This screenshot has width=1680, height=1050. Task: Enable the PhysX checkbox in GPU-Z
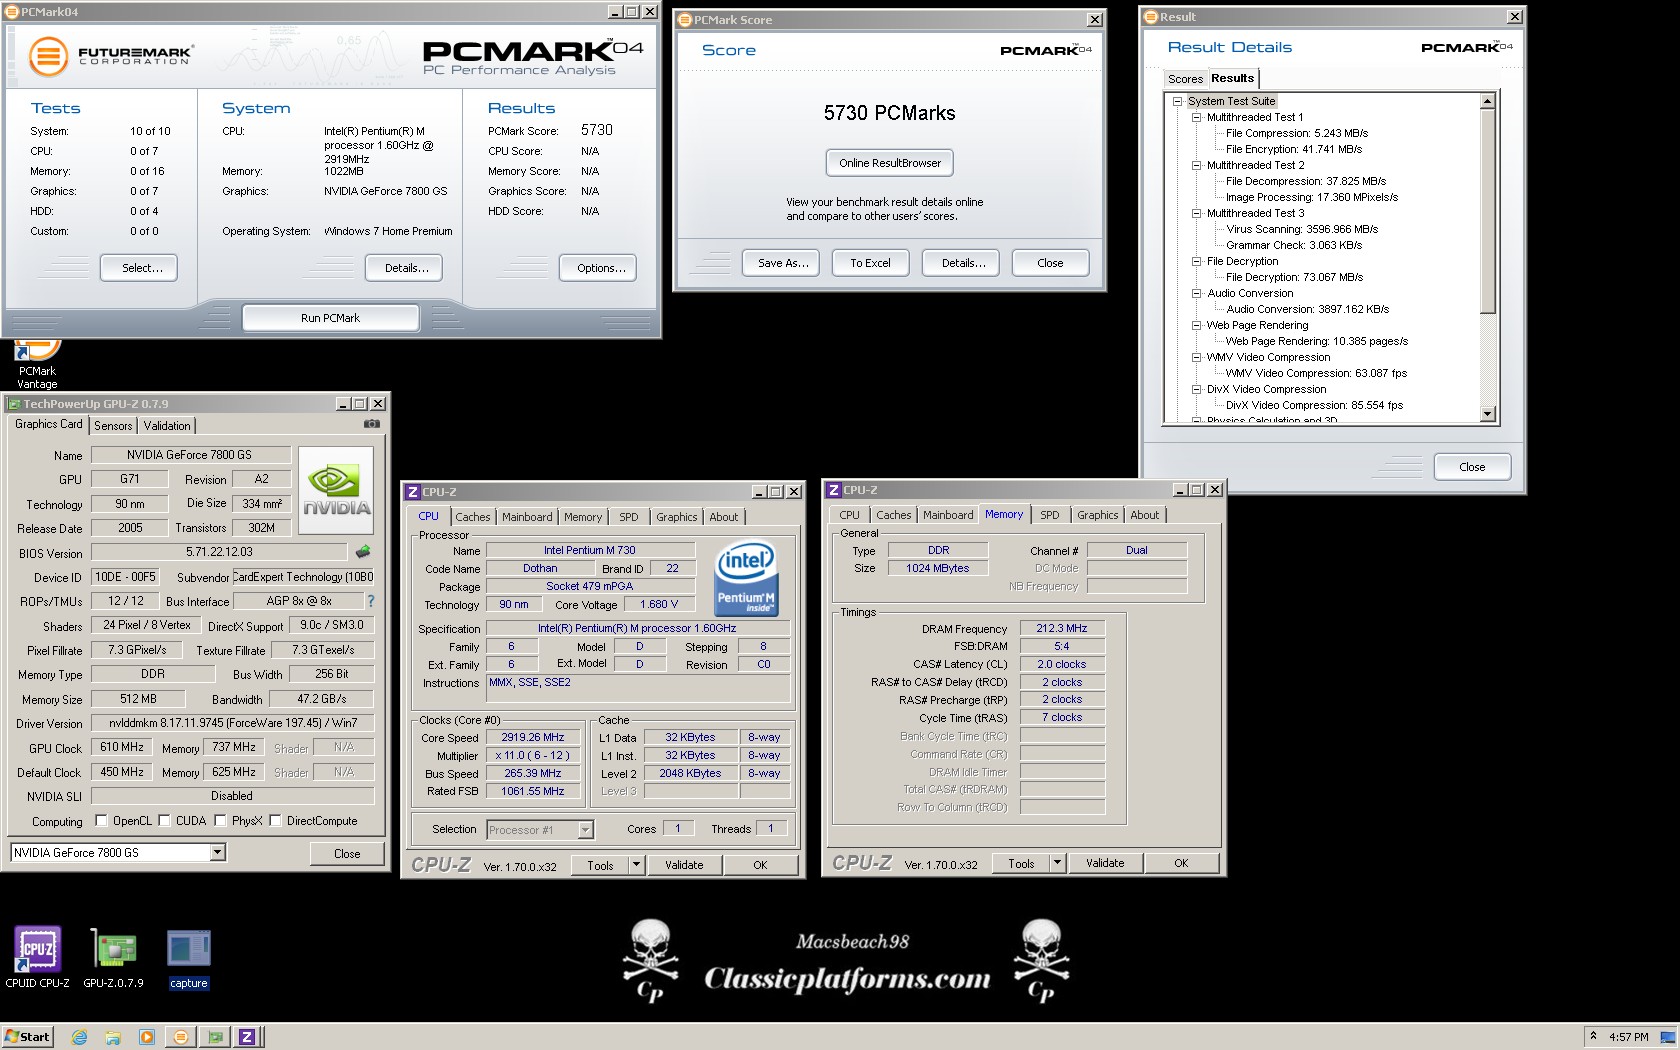[x=220, y=821]
